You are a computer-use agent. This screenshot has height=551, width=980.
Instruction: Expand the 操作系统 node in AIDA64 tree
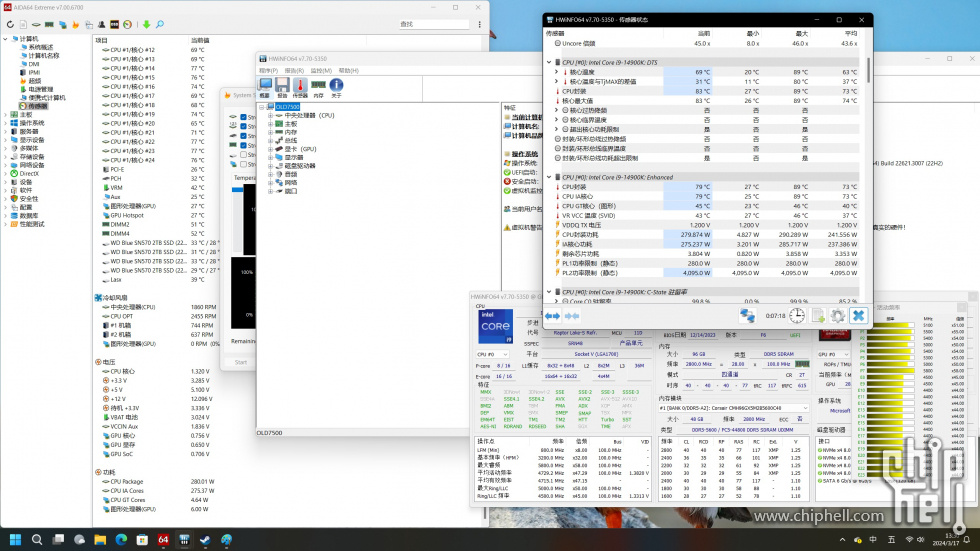click(6, 123)
